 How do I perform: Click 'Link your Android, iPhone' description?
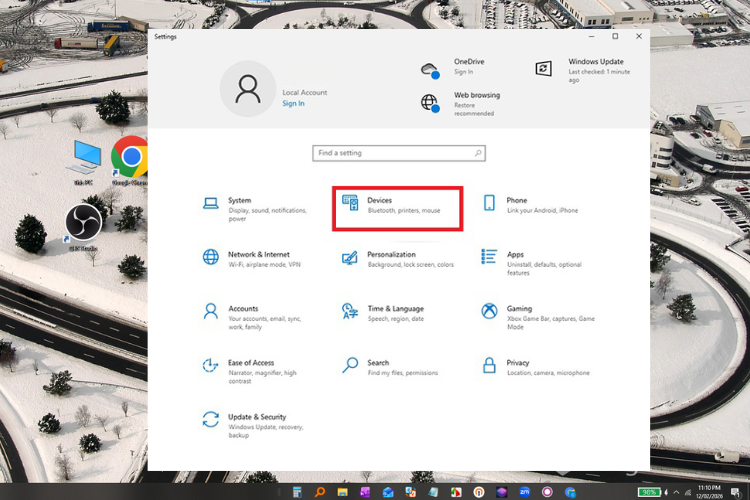coord(542,211)
